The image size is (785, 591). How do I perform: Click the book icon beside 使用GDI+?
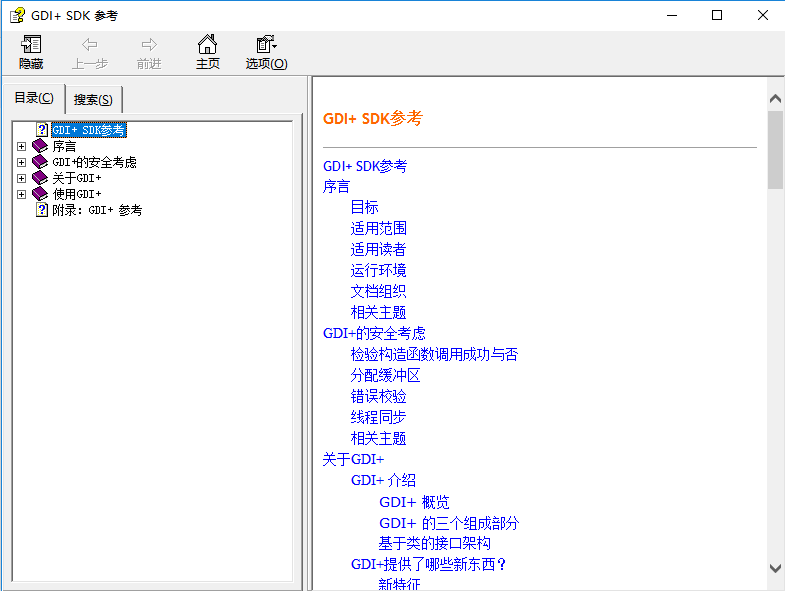click(x=40, y=194)
